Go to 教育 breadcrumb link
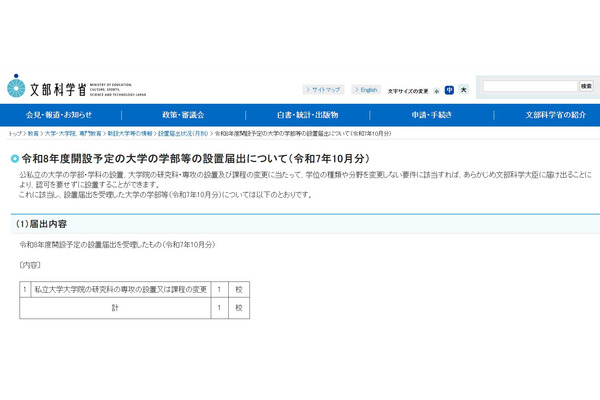600x400 pixels. [x=33, y=134]
